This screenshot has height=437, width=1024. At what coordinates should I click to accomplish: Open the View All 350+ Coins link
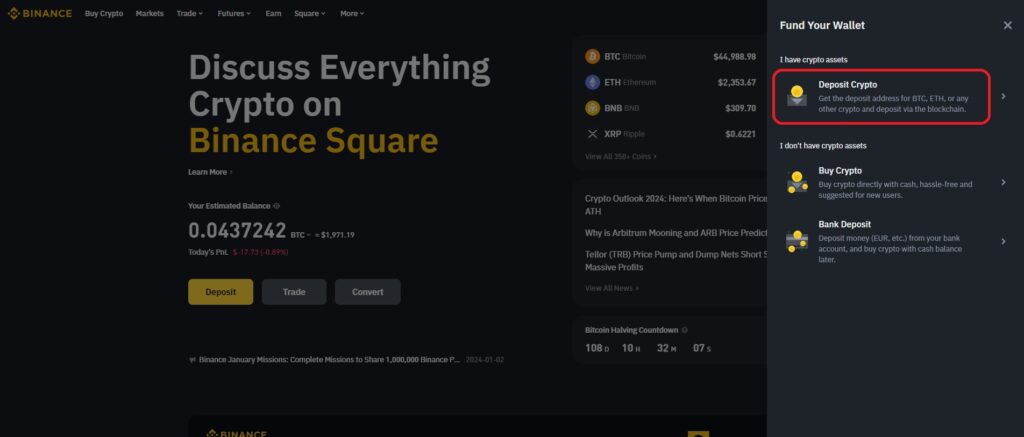tap(621, 157)
